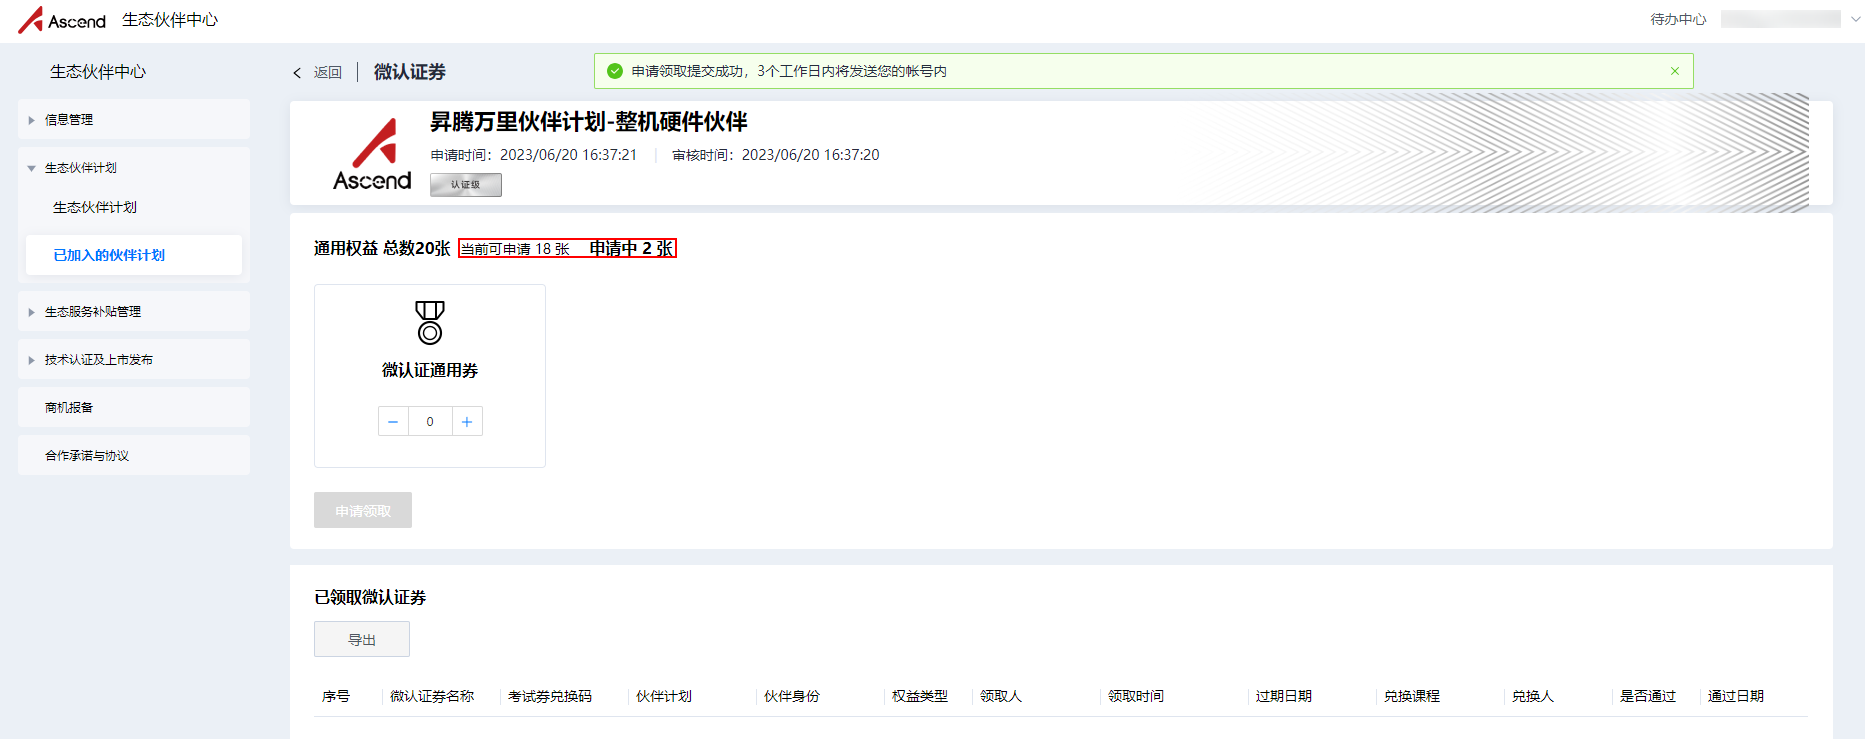Viewport: 1865px width, 739px height.
Task: Click the 已领取微认证券 section heading
Action: coord(370,597)
